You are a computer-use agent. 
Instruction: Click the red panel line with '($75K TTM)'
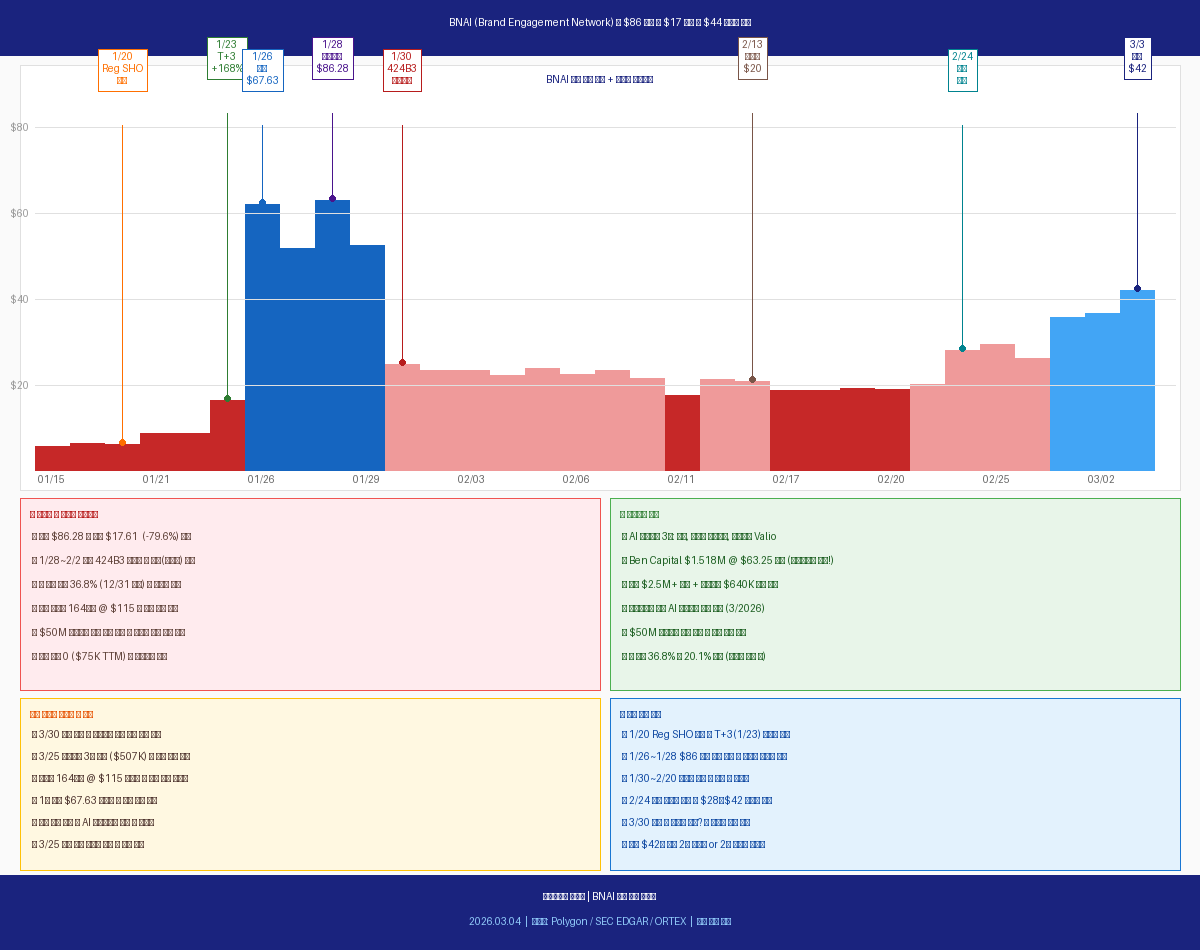pos(99,656)
